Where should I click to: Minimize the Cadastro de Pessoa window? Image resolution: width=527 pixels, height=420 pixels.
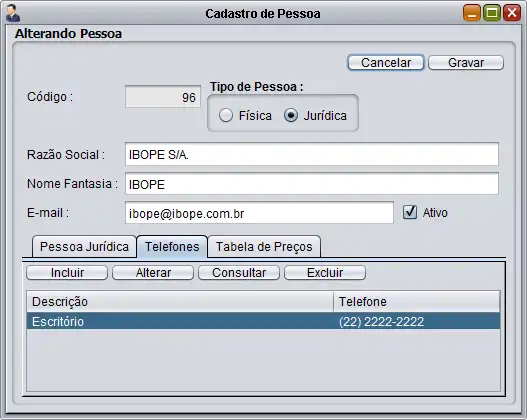tap(472, 13)
